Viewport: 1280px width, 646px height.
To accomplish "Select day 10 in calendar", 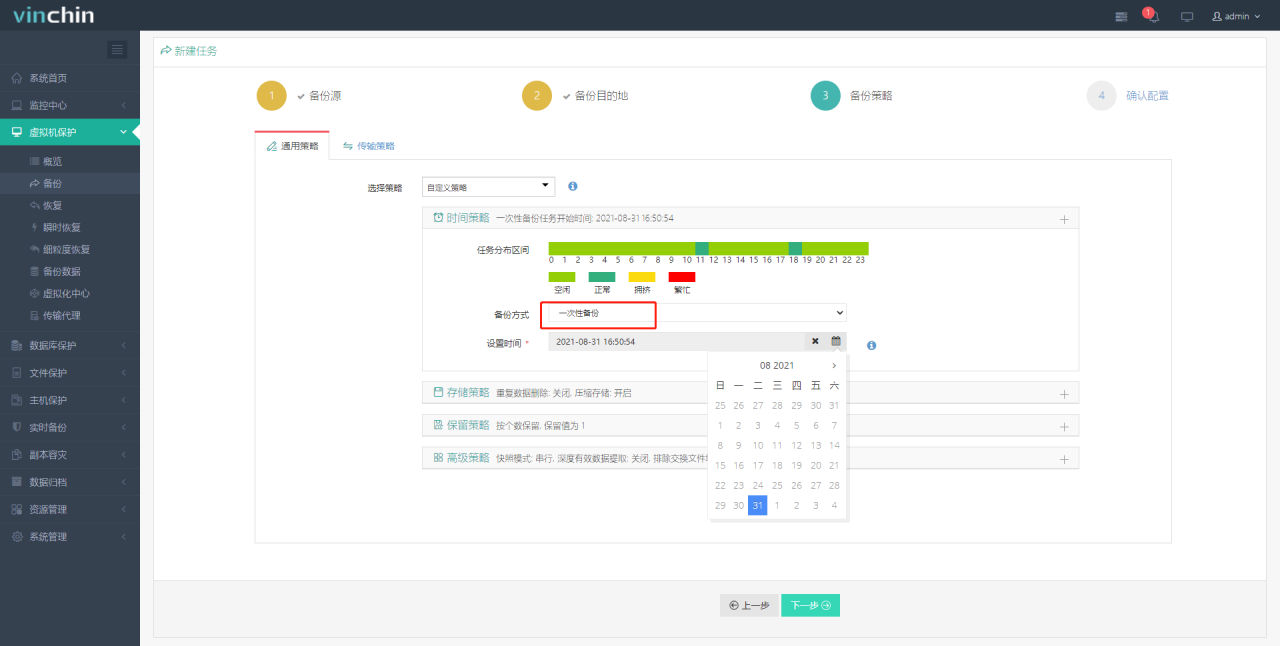I will point(758,445).
